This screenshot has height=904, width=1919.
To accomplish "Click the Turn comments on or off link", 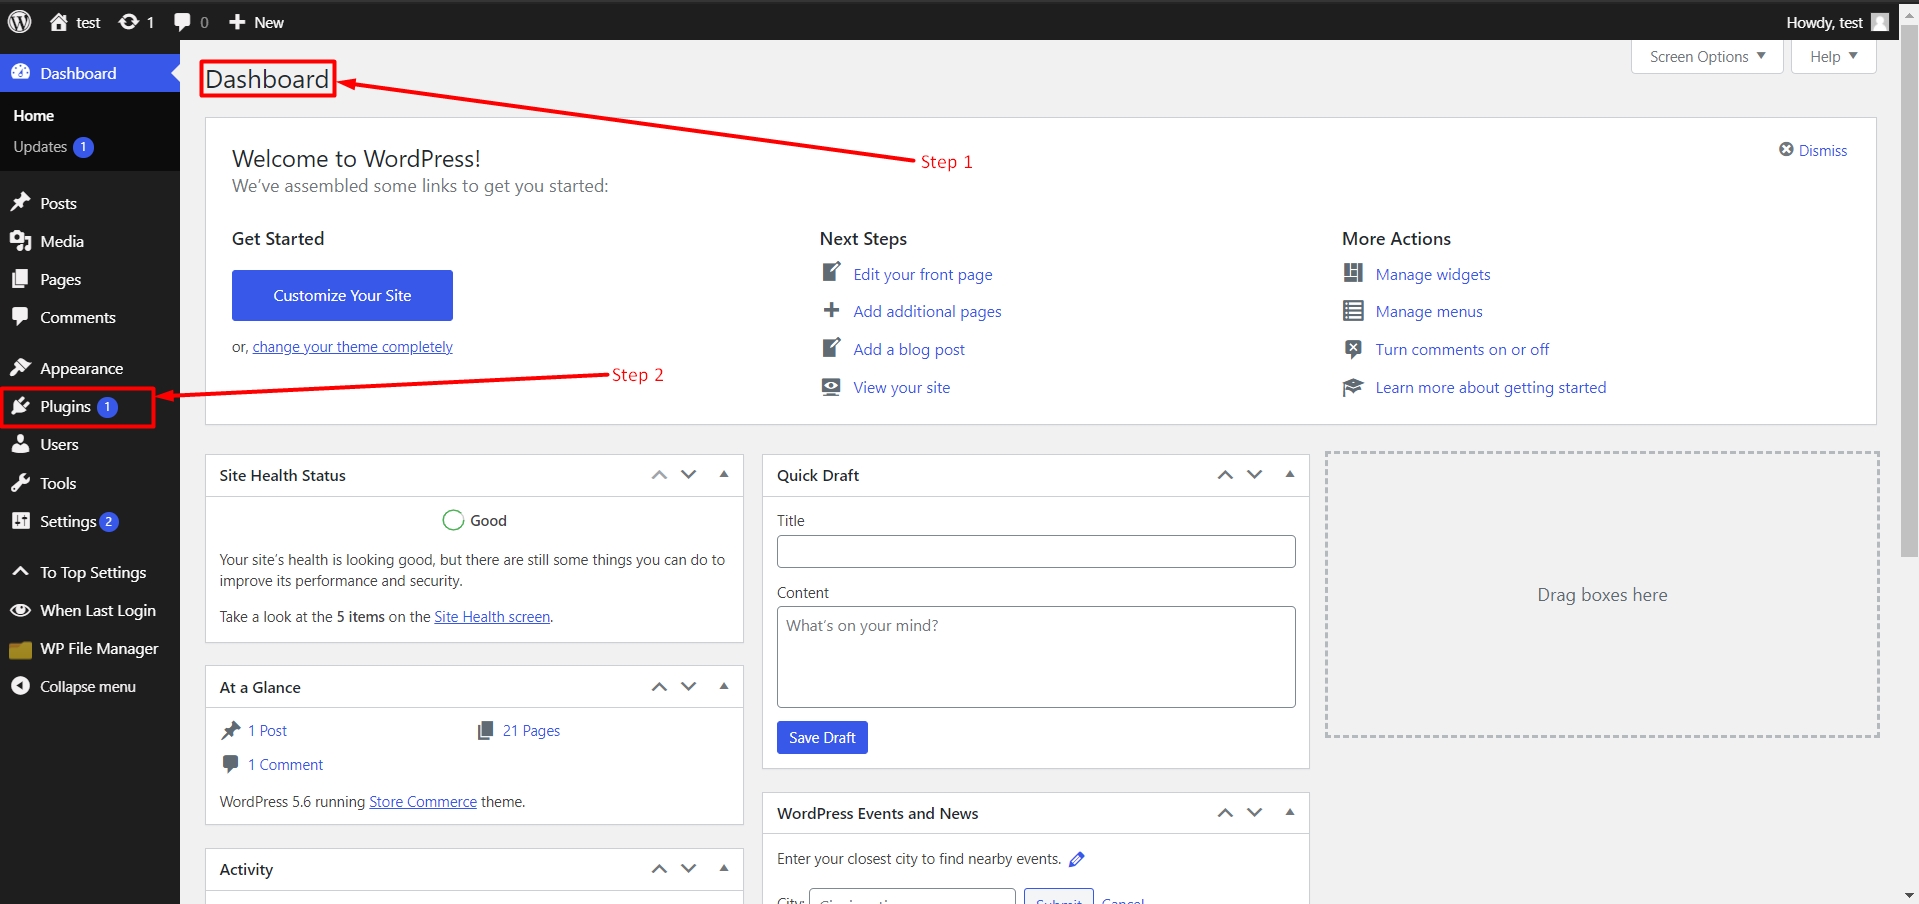I will (1462, 349).
